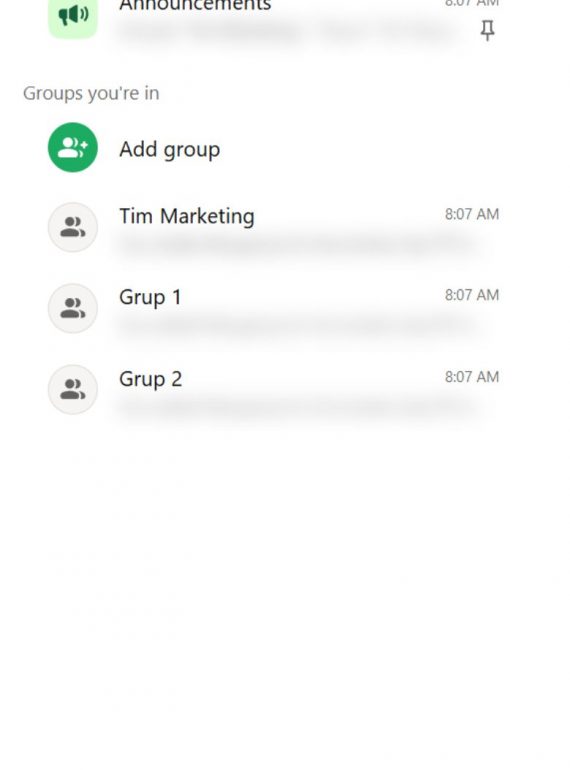Click the blurred Tim Marketing message preview

(297, 244)
